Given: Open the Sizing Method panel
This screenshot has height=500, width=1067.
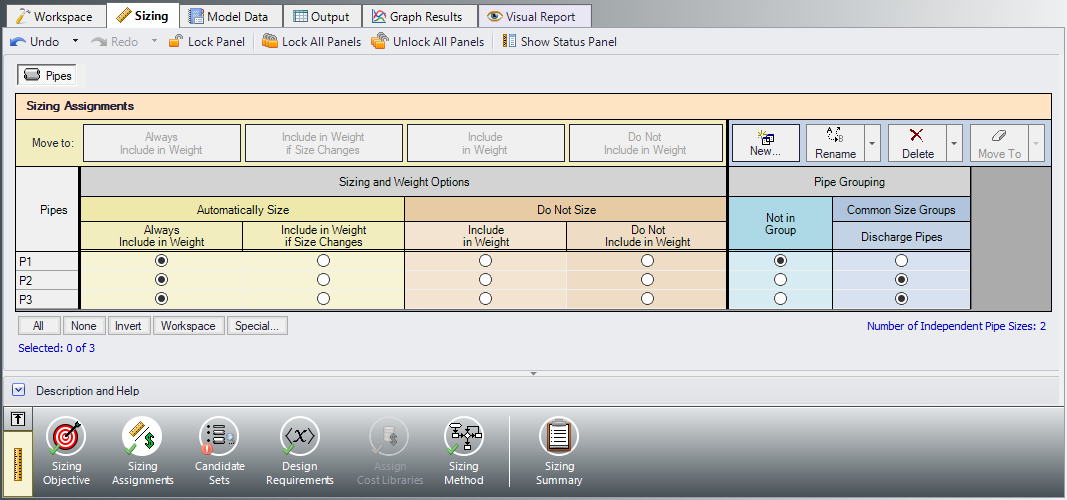Looking at the screenshot, I should [463, 452].
